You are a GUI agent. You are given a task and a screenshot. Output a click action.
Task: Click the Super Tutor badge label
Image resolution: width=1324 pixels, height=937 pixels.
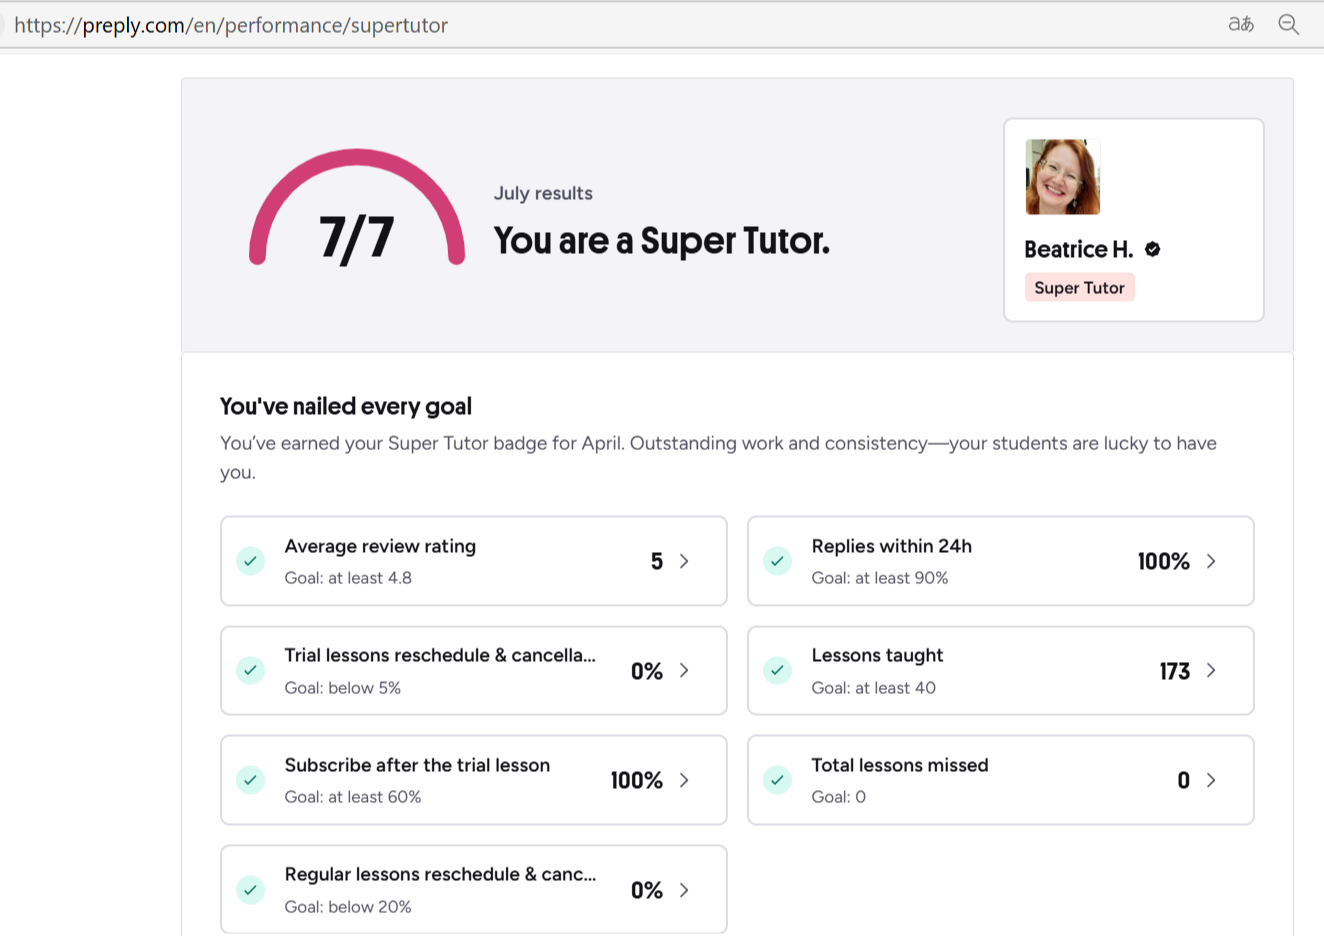[x=1079, y=288]
